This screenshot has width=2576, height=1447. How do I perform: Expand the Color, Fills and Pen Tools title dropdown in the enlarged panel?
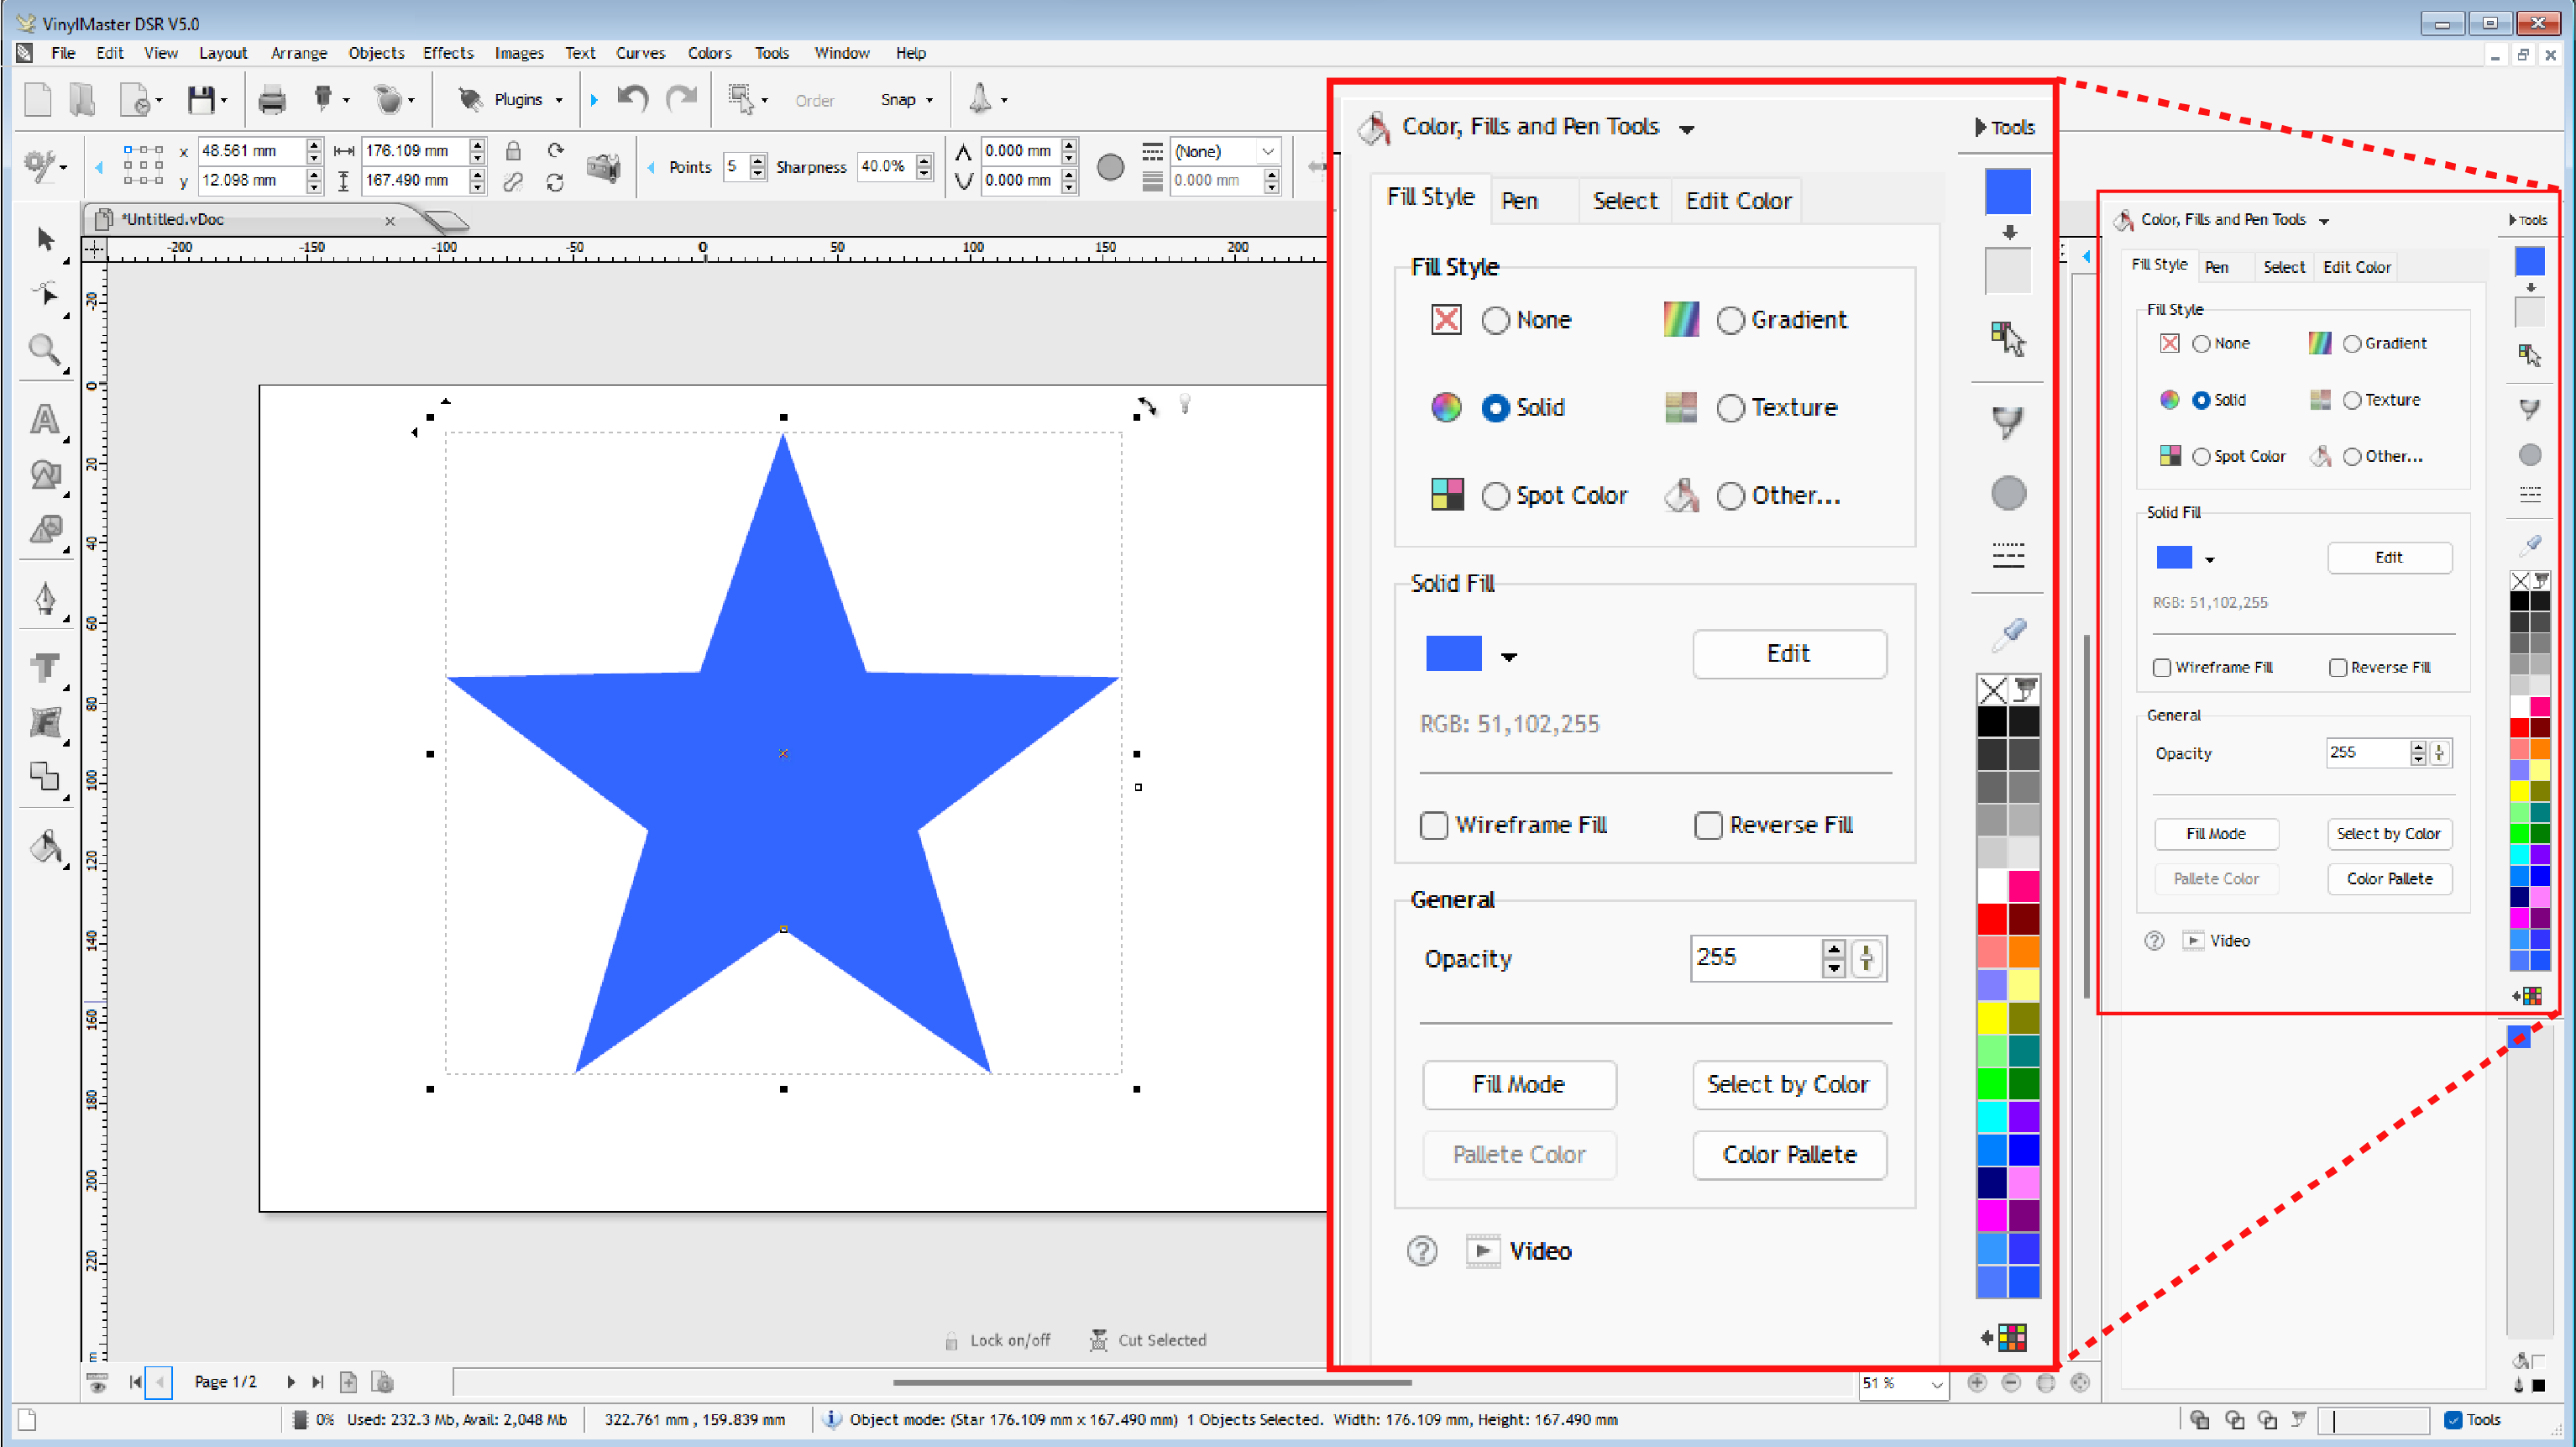pos(1687,129)
